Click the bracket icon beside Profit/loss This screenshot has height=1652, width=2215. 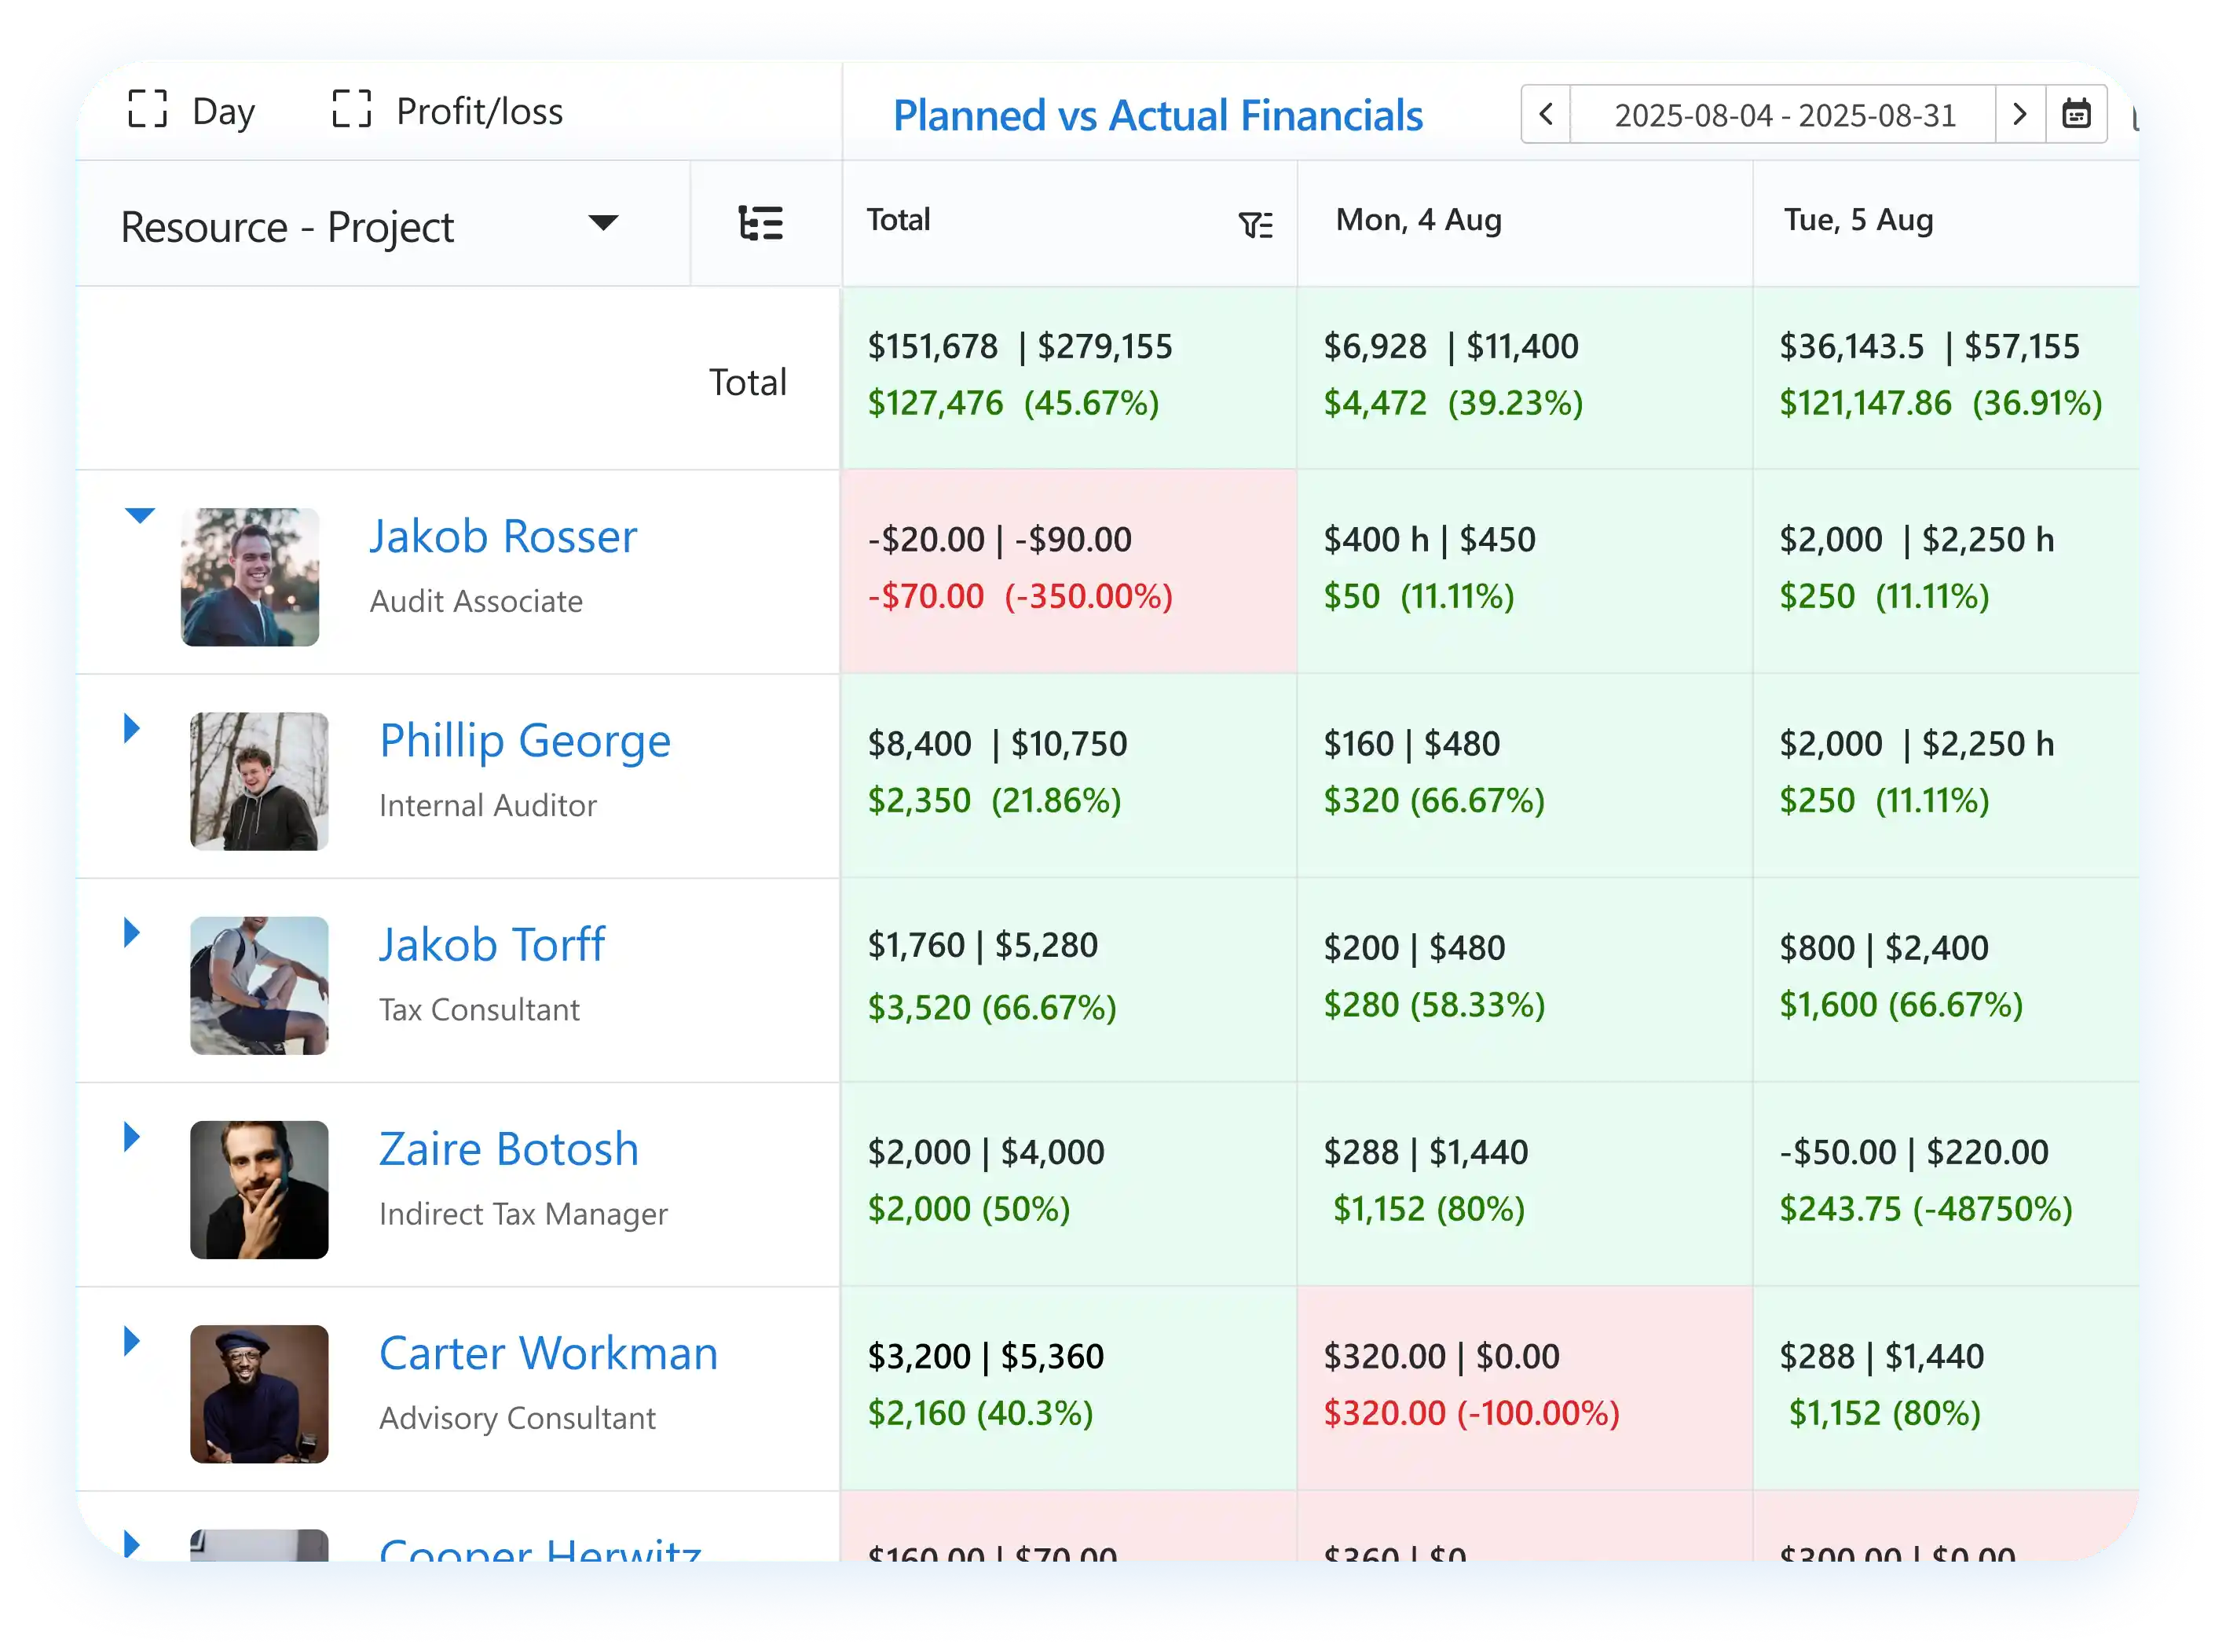tap(351, 109)
